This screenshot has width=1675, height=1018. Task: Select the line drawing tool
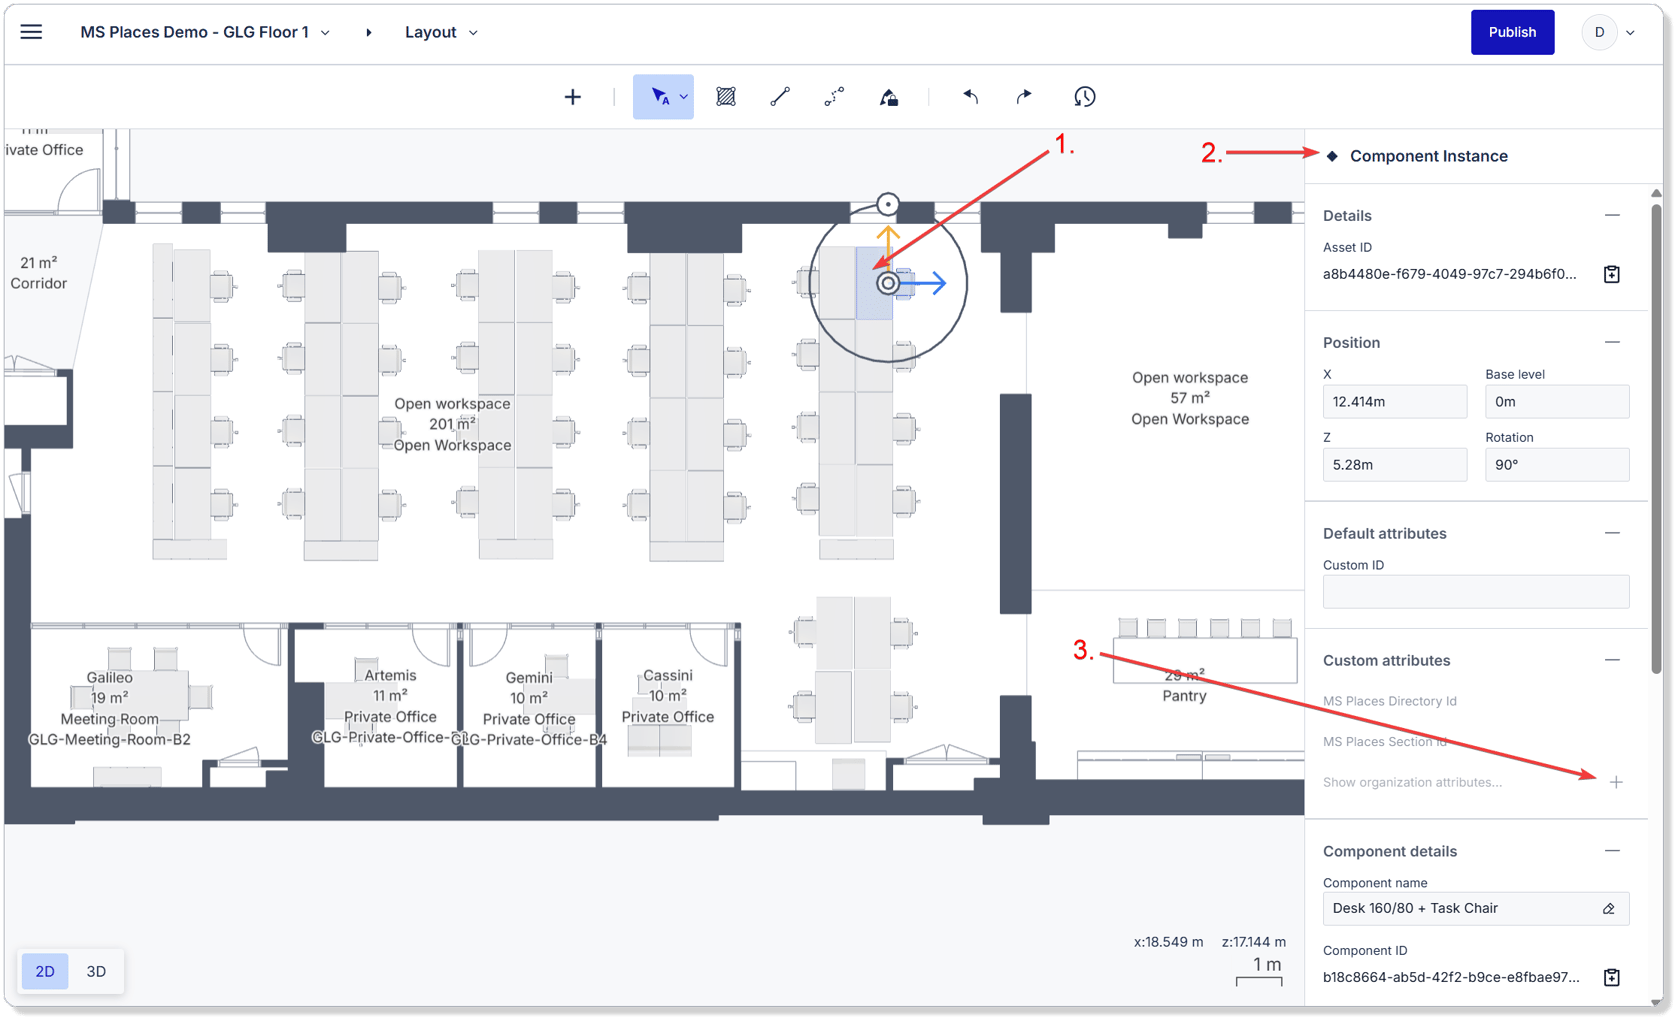[780, 97]
